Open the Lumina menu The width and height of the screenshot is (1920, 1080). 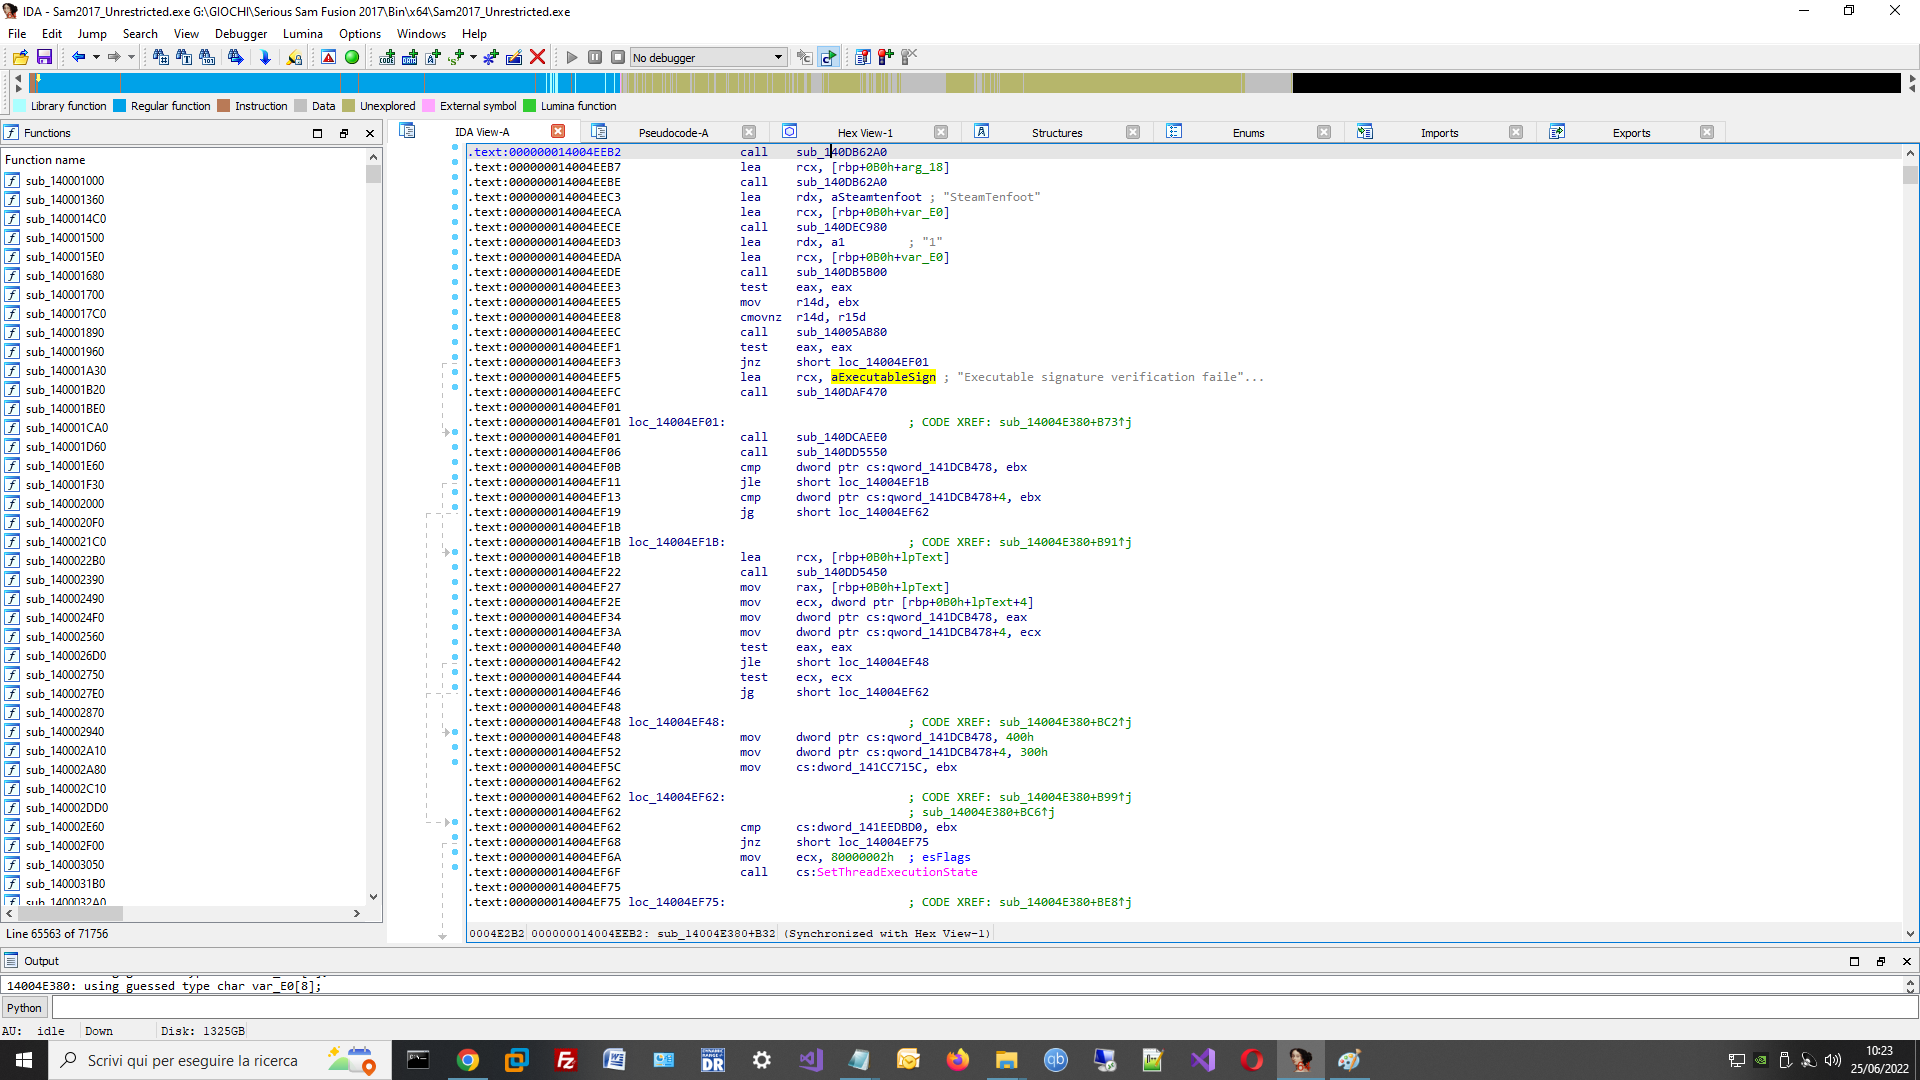[x=302, y=33]
